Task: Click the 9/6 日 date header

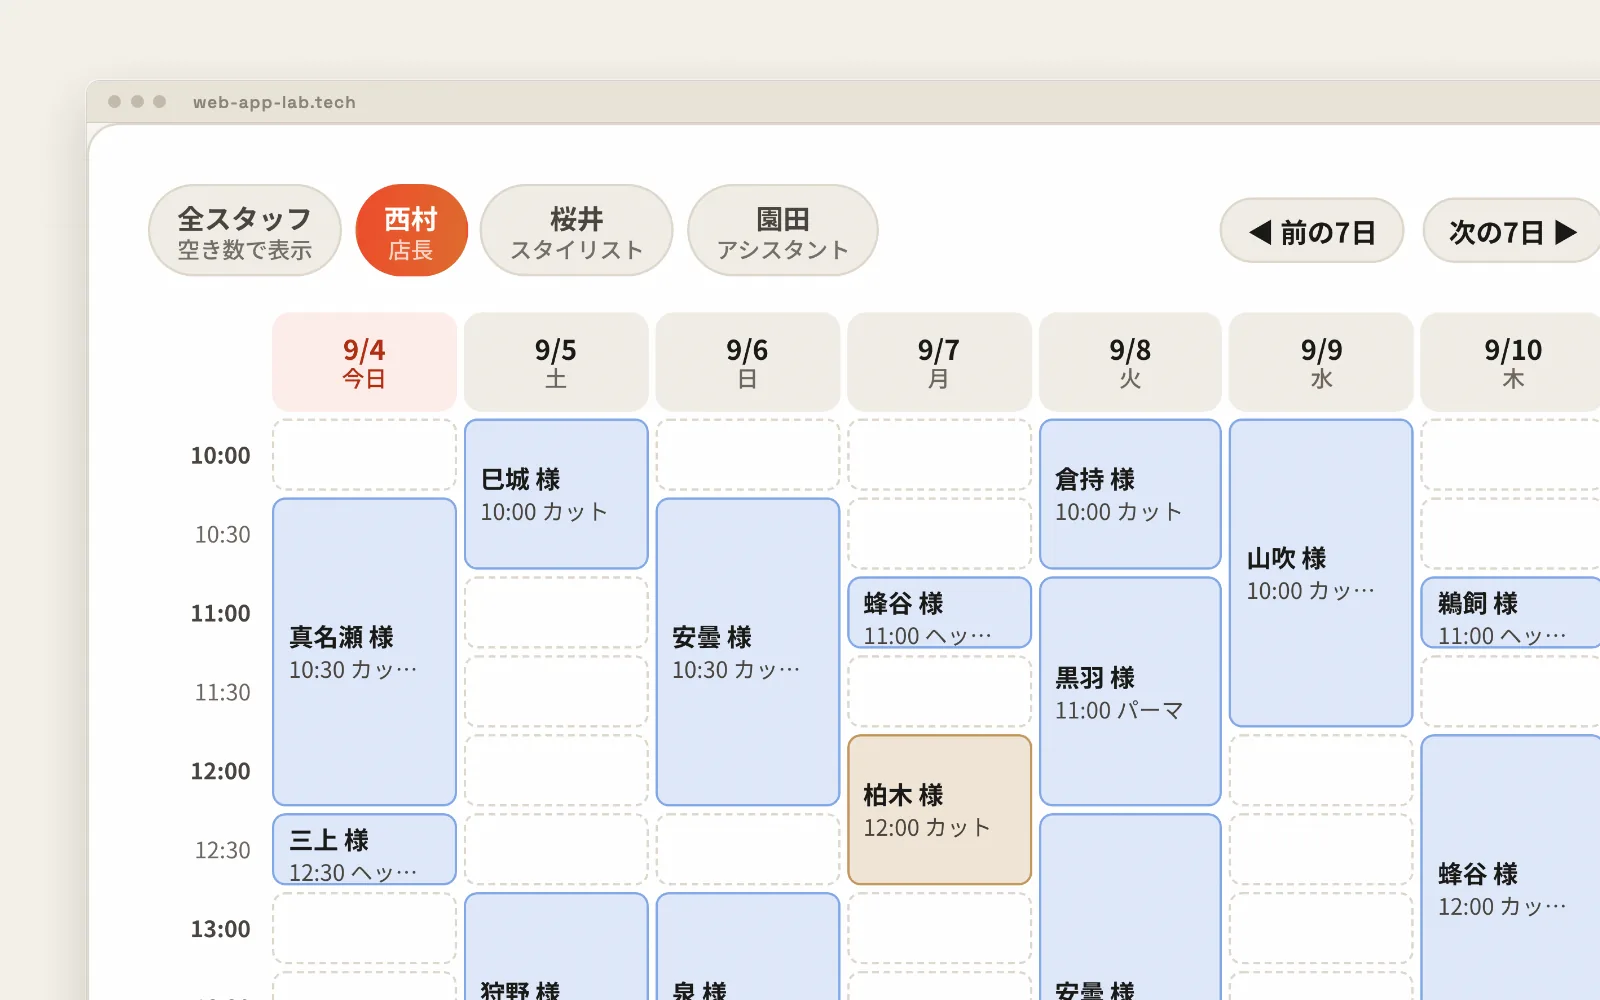Action: (748, 362)
